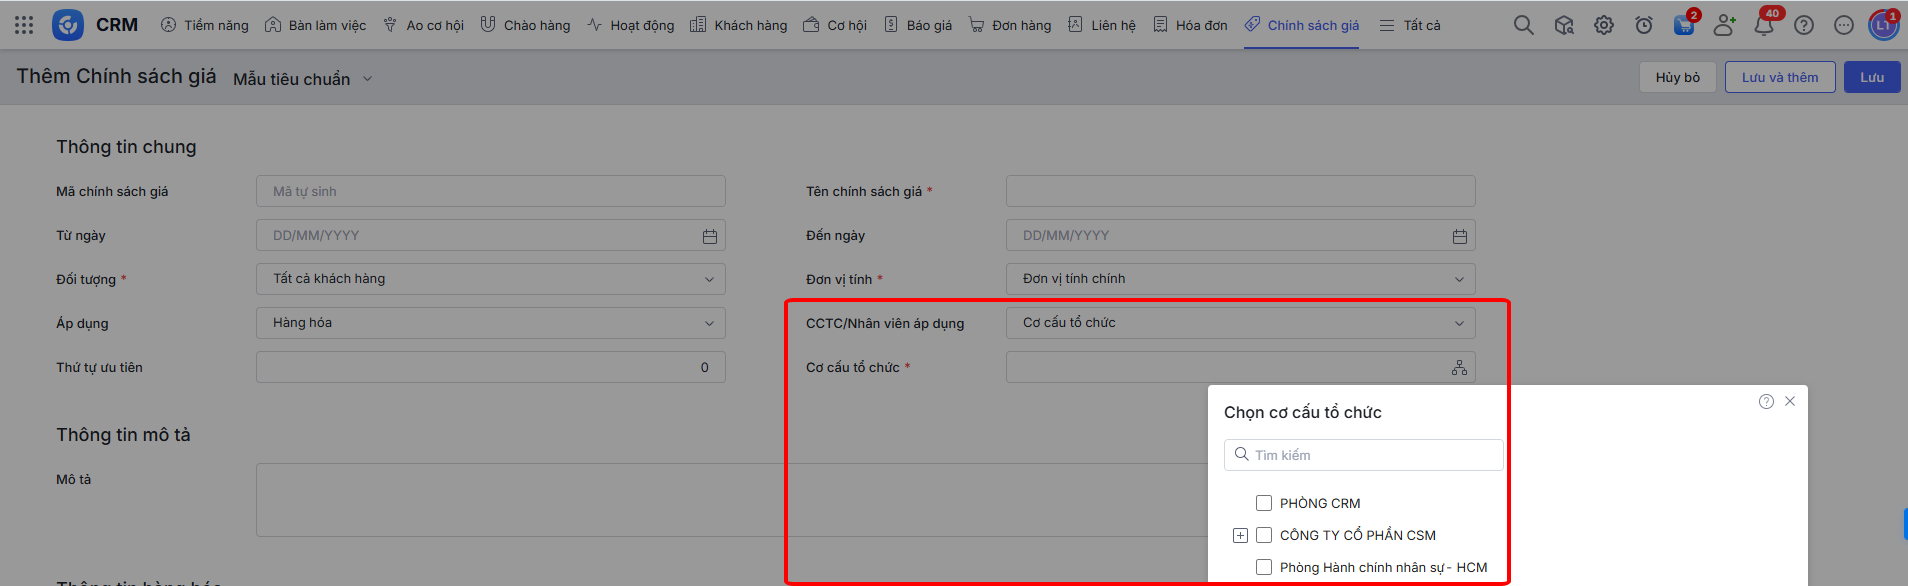This screenshot has height=586, width=1908.
Task: Open calendar picker for Từ ngày
Action: point(709,236)
